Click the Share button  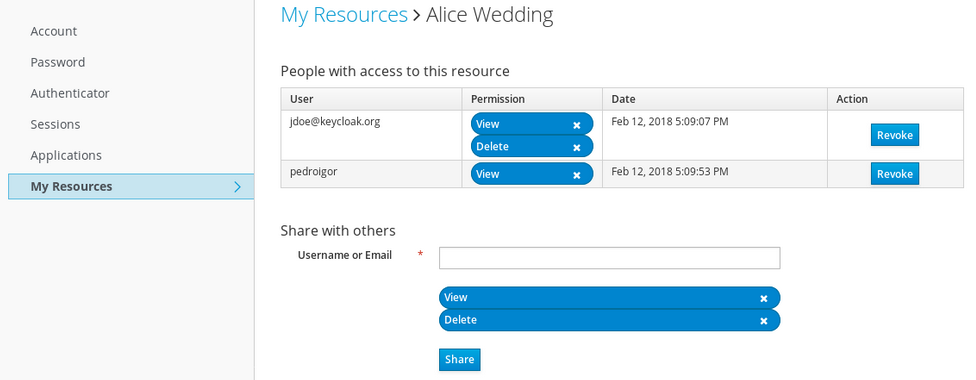coord(459,359)
